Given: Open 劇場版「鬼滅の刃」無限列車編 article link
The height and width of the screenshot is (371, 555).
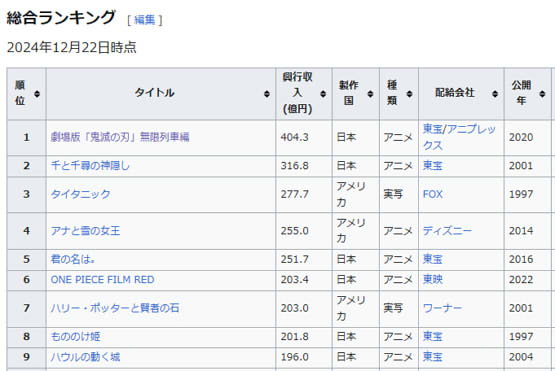Looking at the screenshot, I should (x=120, y=137).
